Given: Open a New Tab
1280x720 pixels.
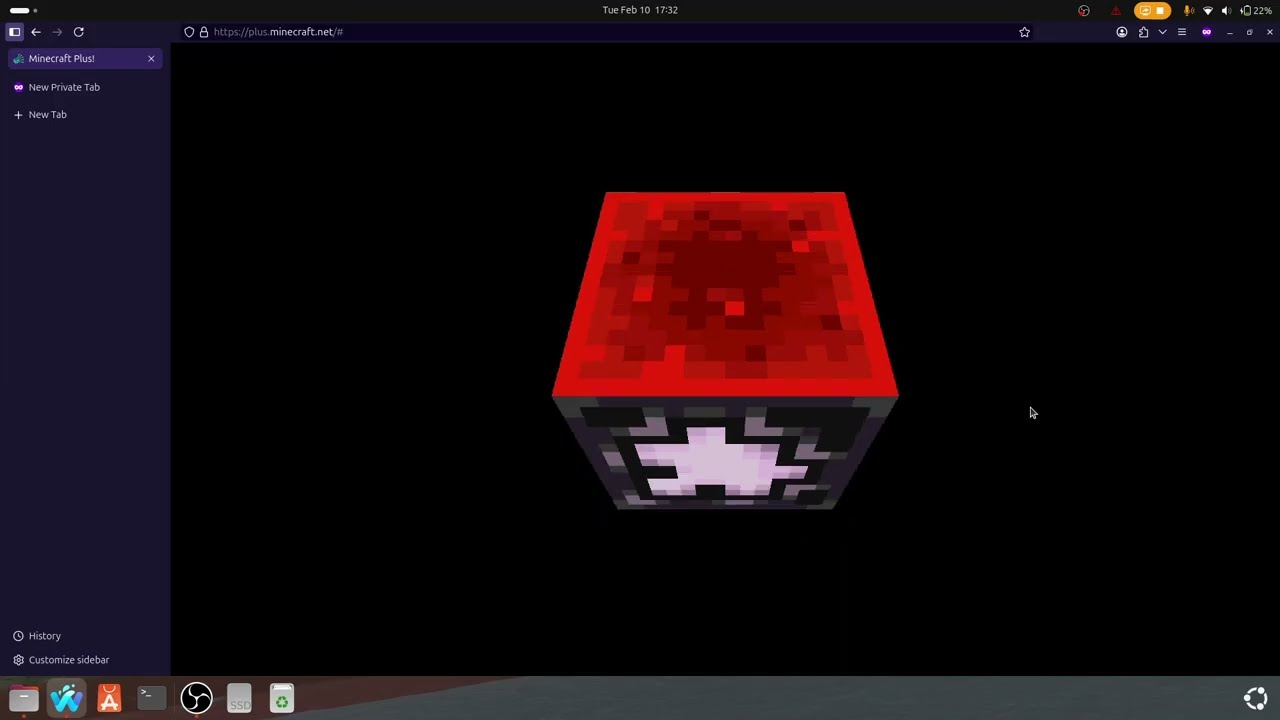Looking at the screenshot, I should pyautogui.click(x=85, y=114).
